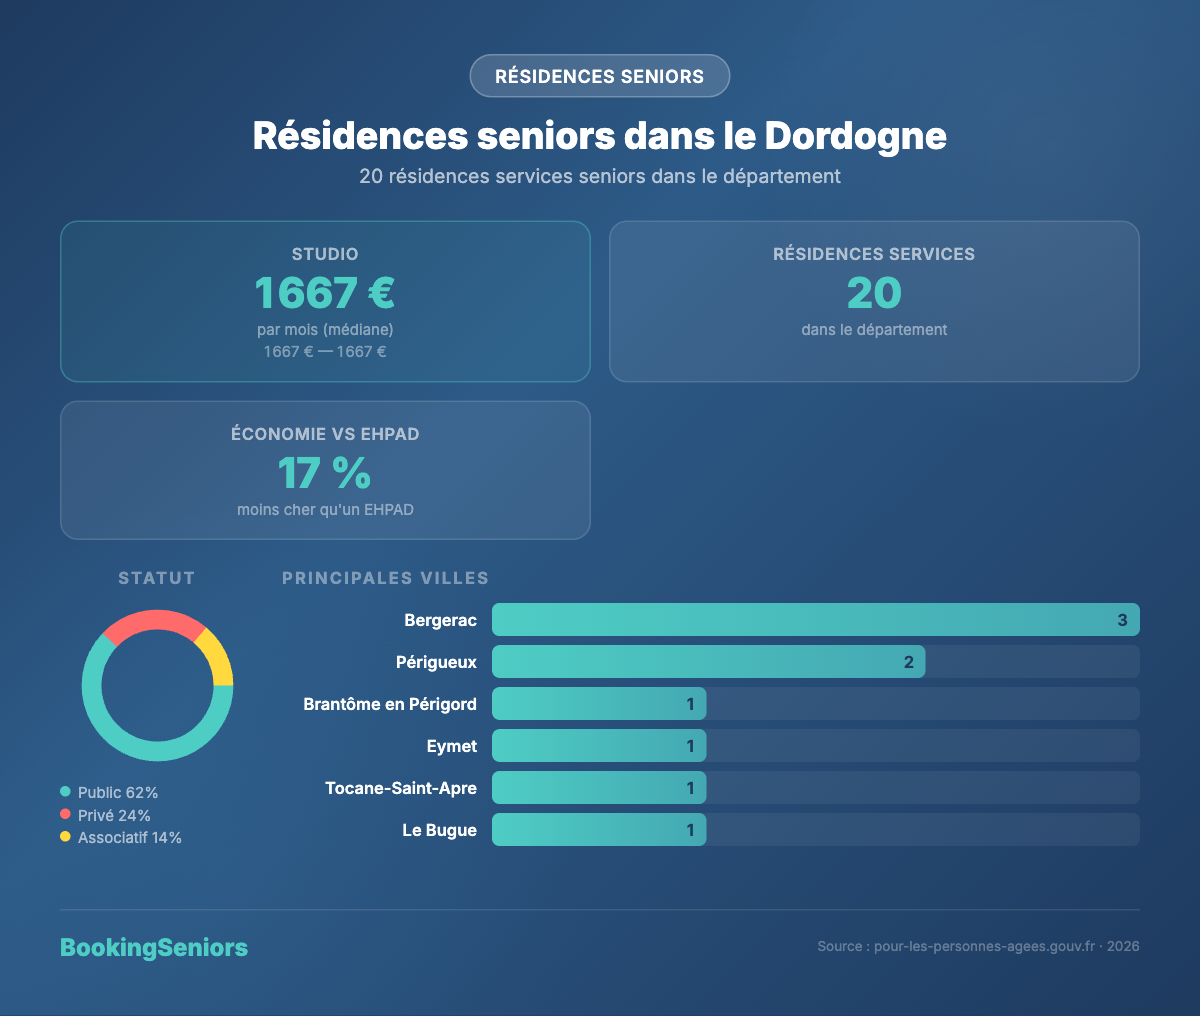
Task: Click the RÉSIDENCES SENIORS badge at the top
Action: tap(599, 75)
